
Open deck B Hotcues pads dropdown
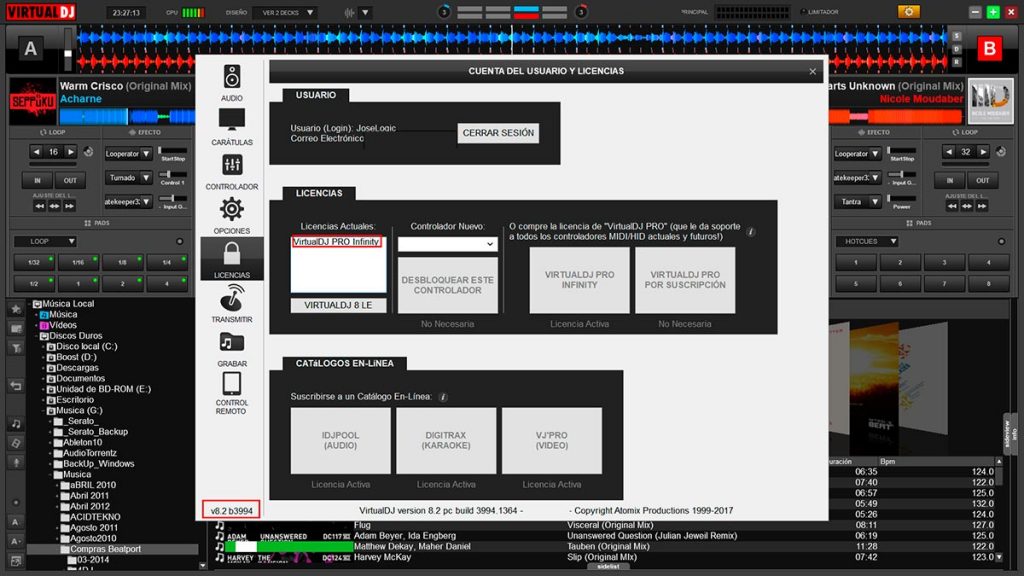[x=867, y=242]
